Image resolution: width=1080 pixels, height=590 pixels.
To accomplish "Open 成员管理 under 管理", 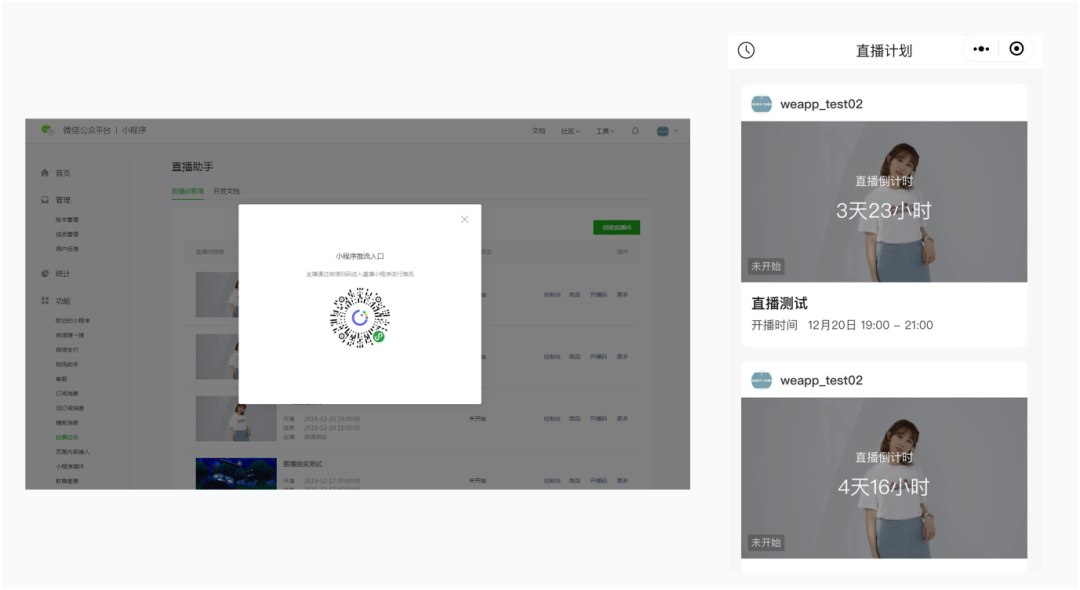I will 67,234.
